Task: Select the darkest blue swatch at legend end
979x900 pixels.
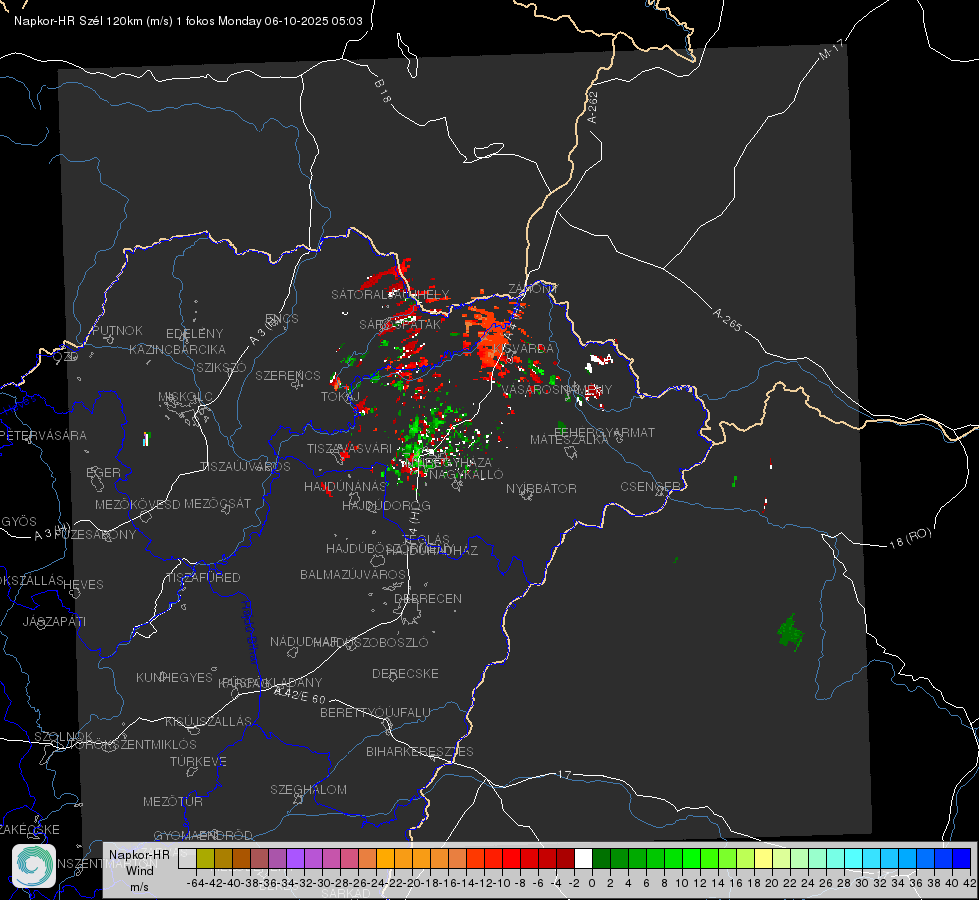Action: coord(962,858)
